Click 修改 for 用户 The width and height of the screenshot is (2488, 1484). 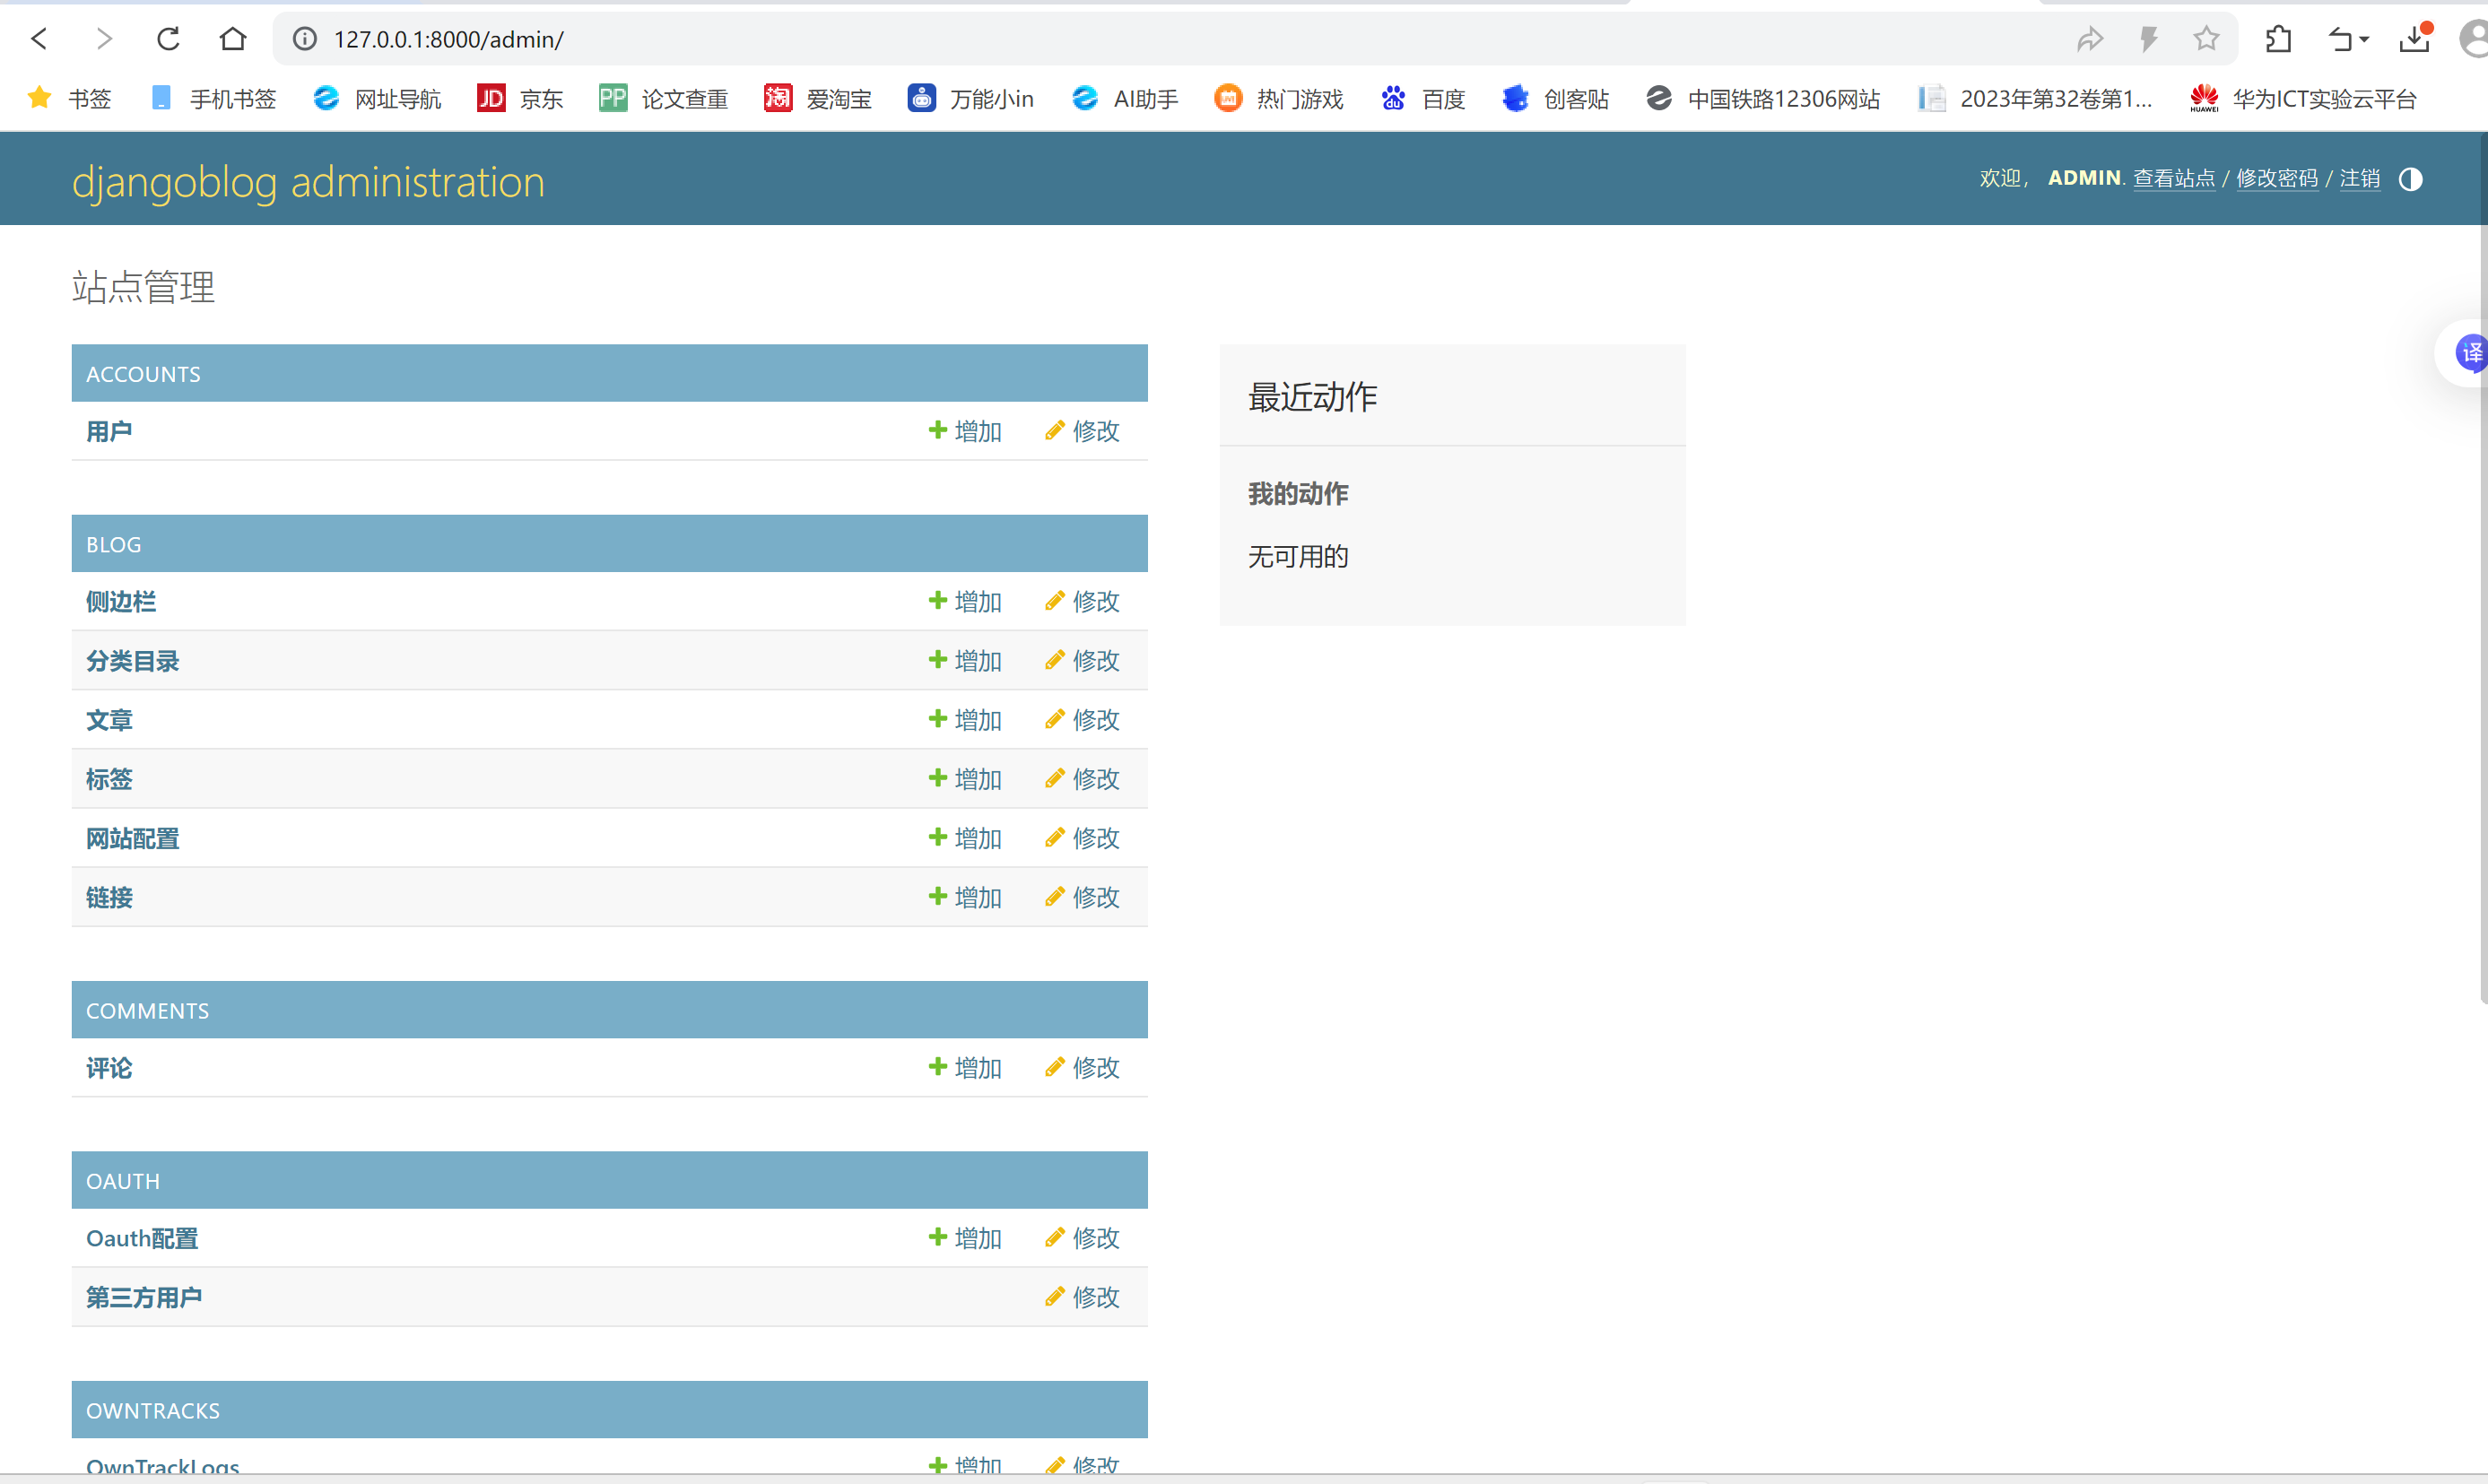[x=1082, y=431]
